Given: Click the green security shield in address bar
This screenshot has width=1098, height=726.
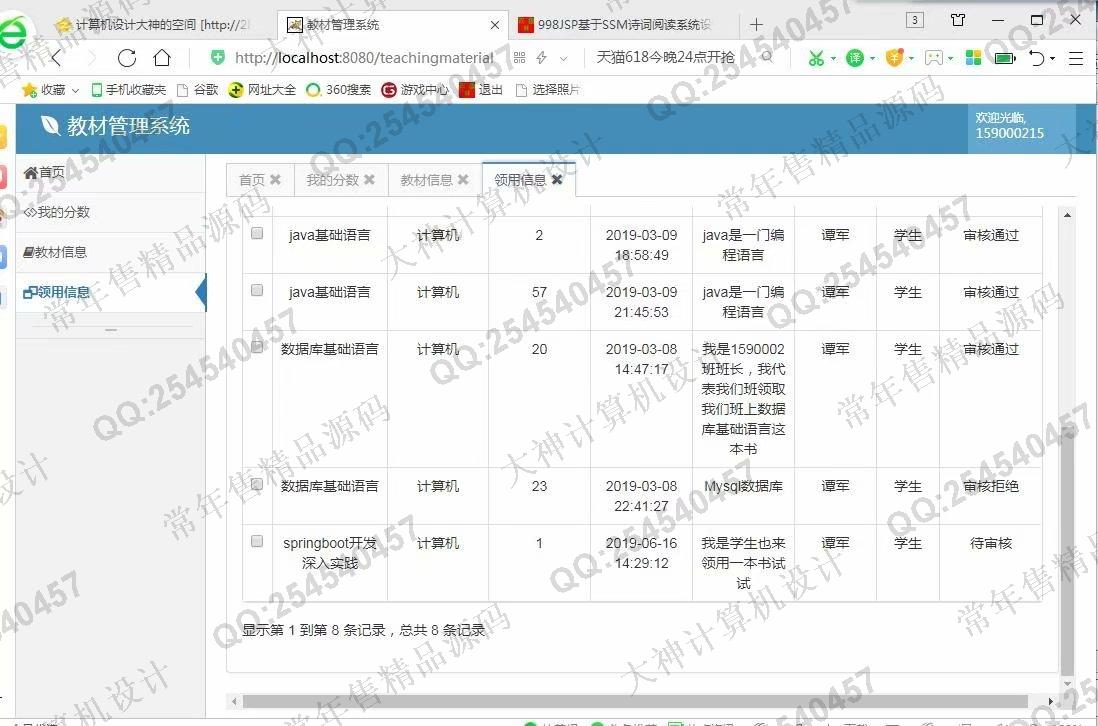Looking at the screenshot, I should pyautogui.click(x=218, y=57).
